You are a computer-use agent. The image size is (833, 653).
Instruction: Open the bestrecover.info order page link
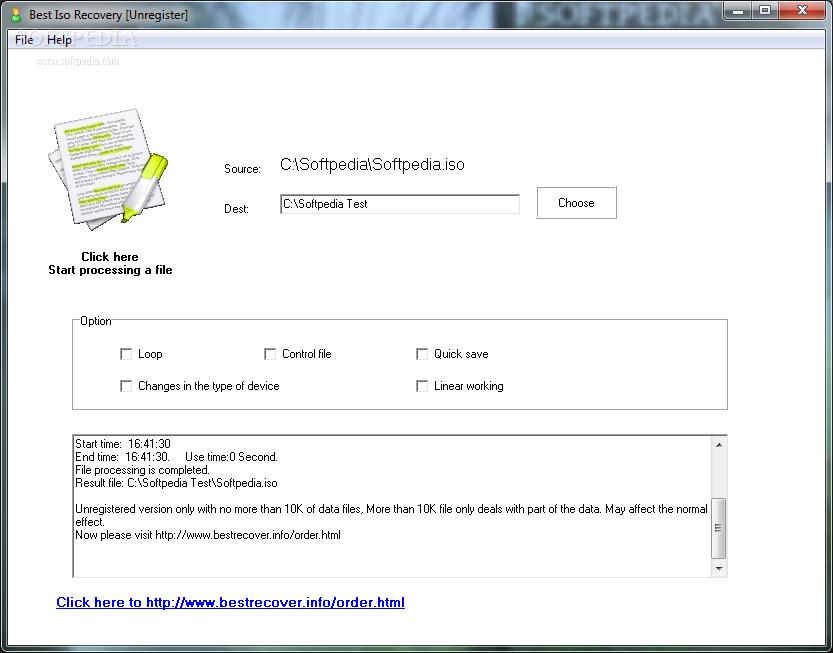click(x=230, y=602)
